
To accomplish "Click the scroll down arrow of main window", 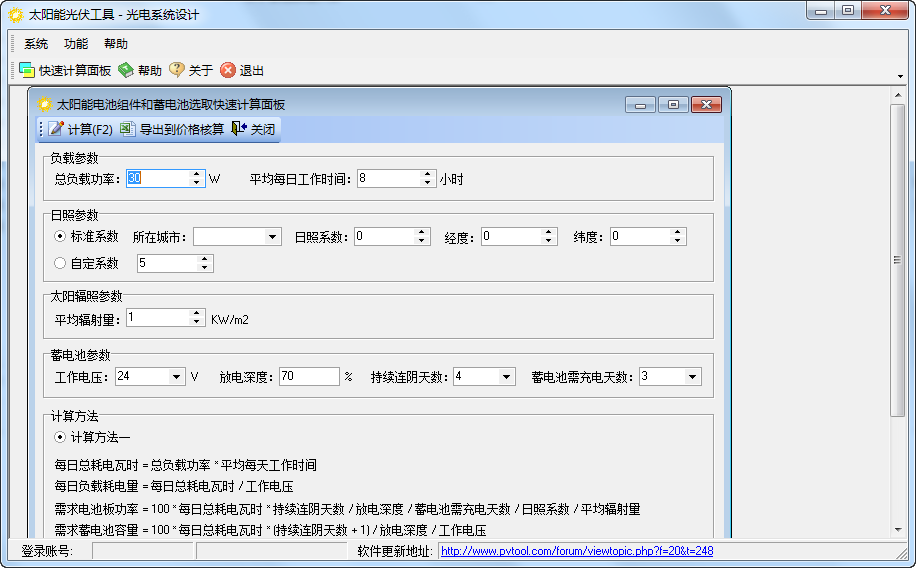I will (x=898, y=530).
